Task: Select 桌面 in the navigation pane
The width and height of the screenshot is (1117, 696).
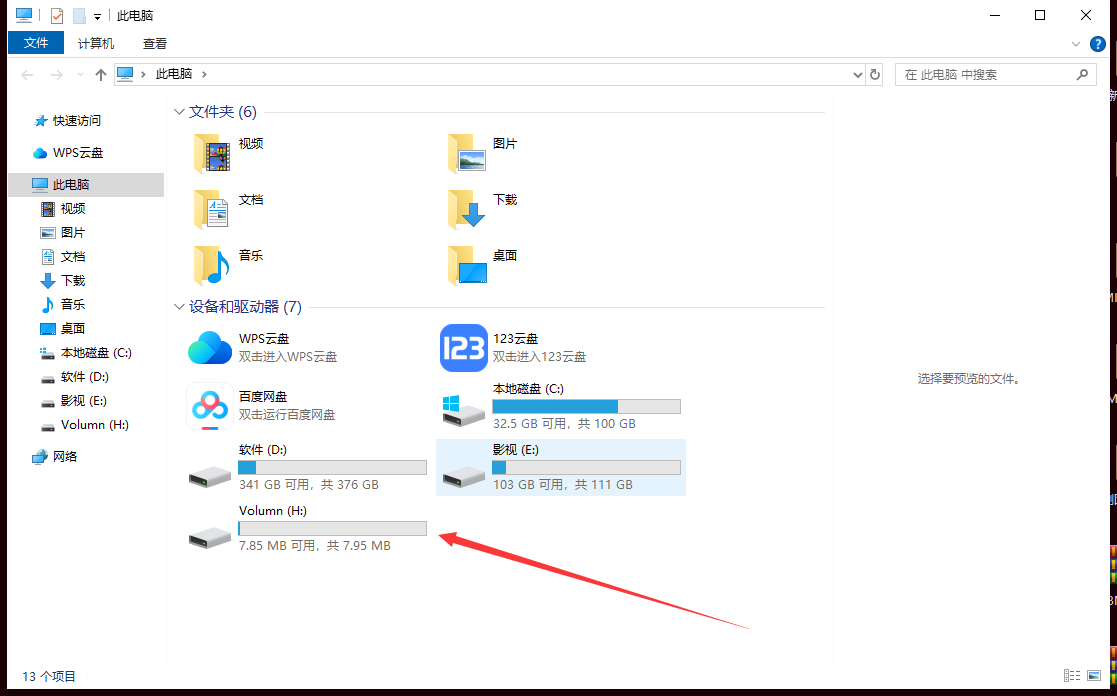Action: (x=73, y=329)
